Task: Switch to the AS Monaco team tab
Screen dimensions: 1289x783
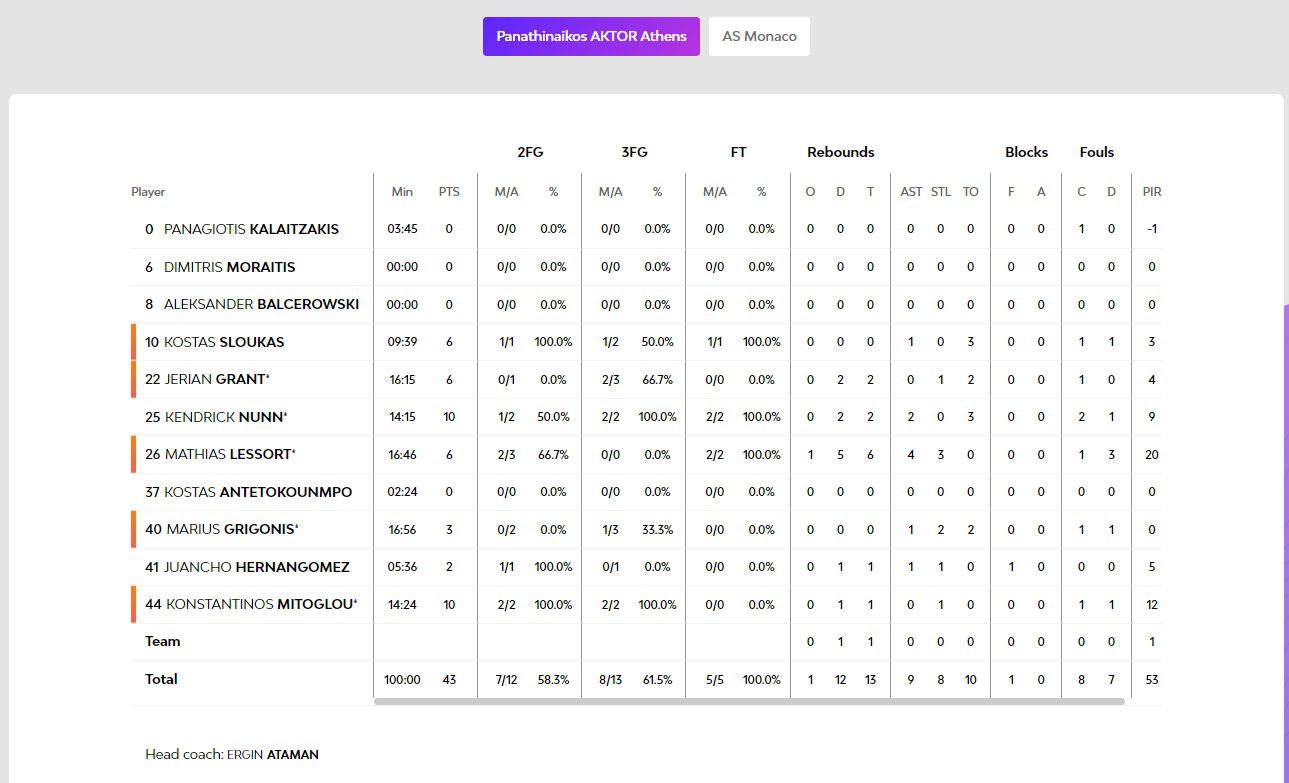Action: coord(759,37)
